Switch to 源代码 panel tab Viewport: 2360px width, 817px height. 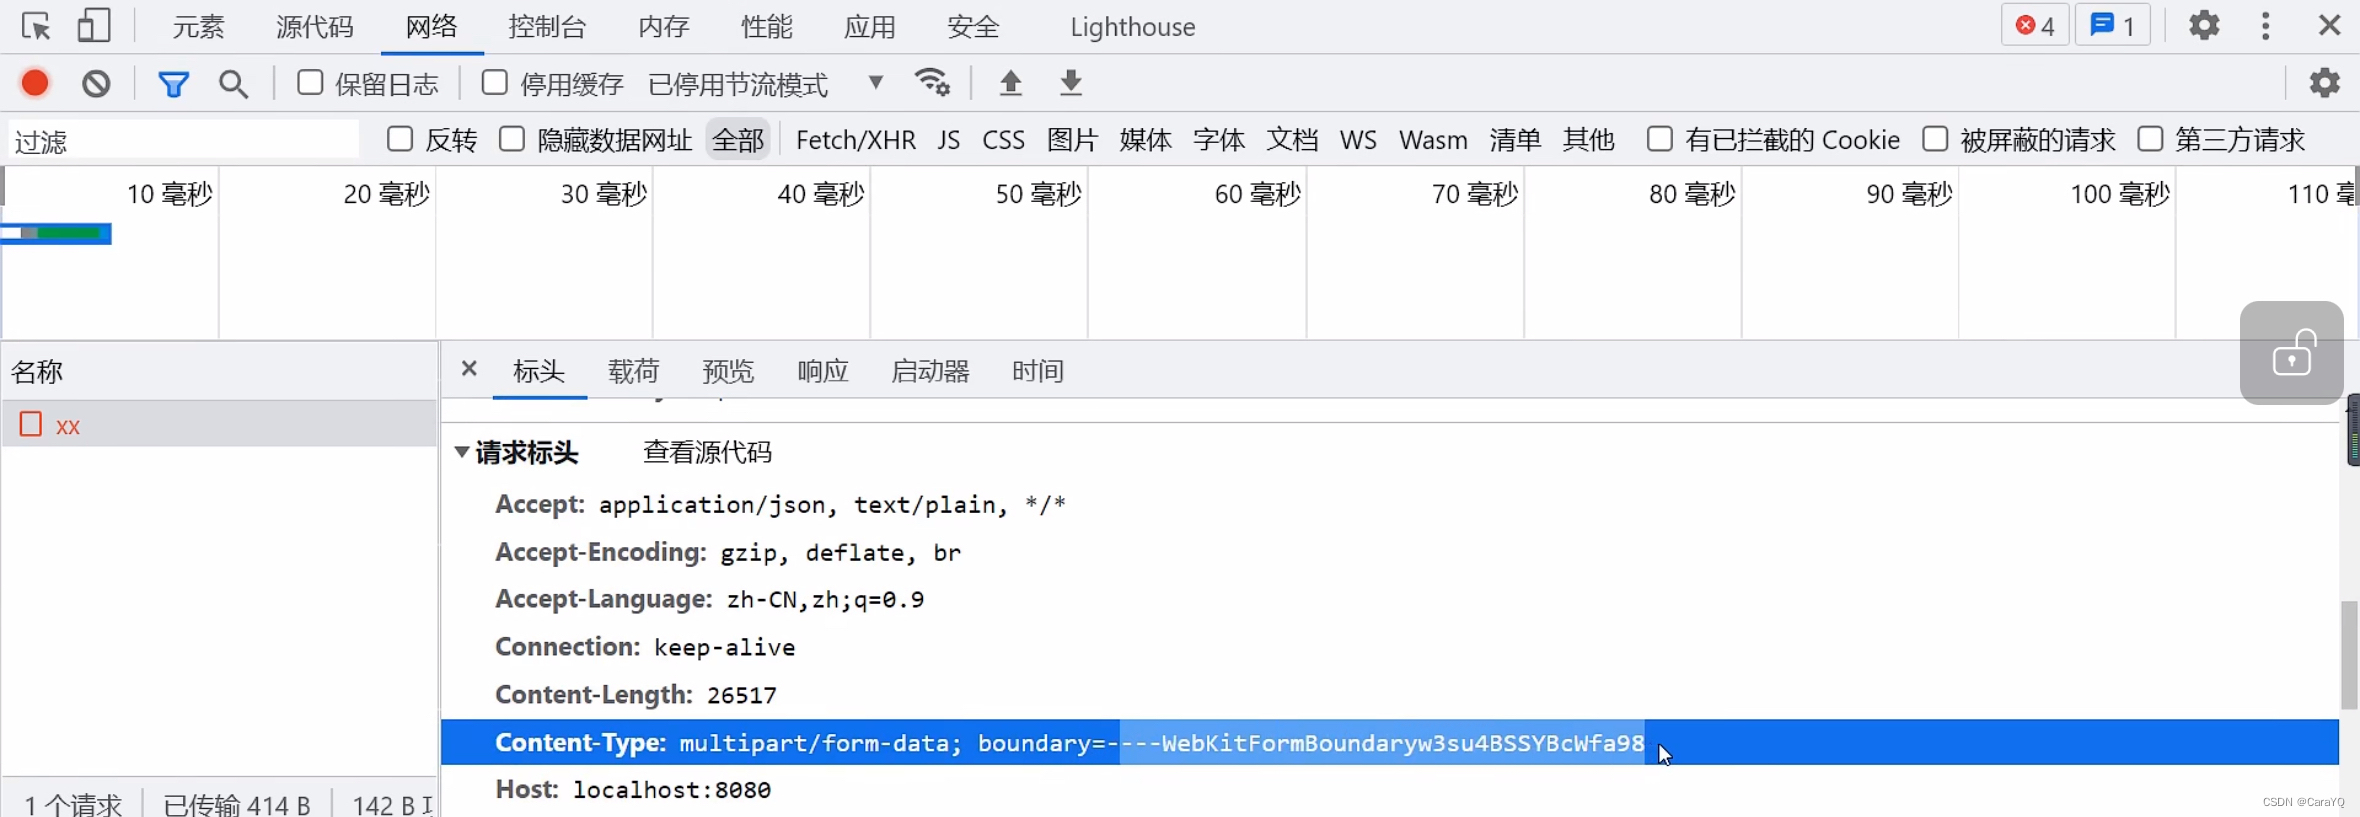click(315, 27)
